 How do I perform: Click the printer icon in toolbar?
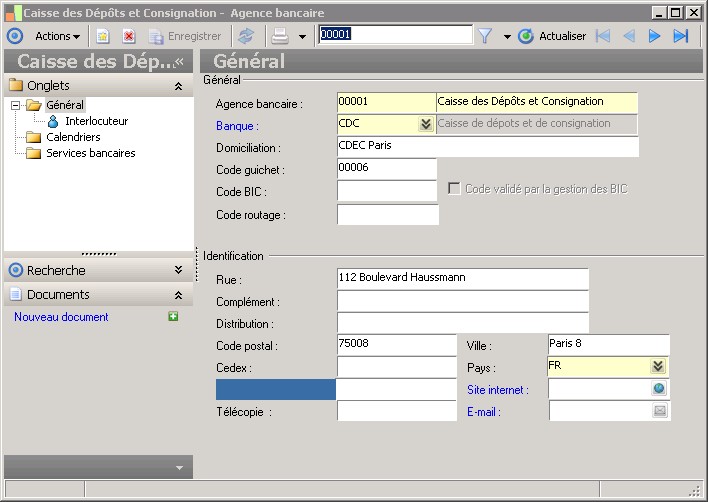coord(281,36)
